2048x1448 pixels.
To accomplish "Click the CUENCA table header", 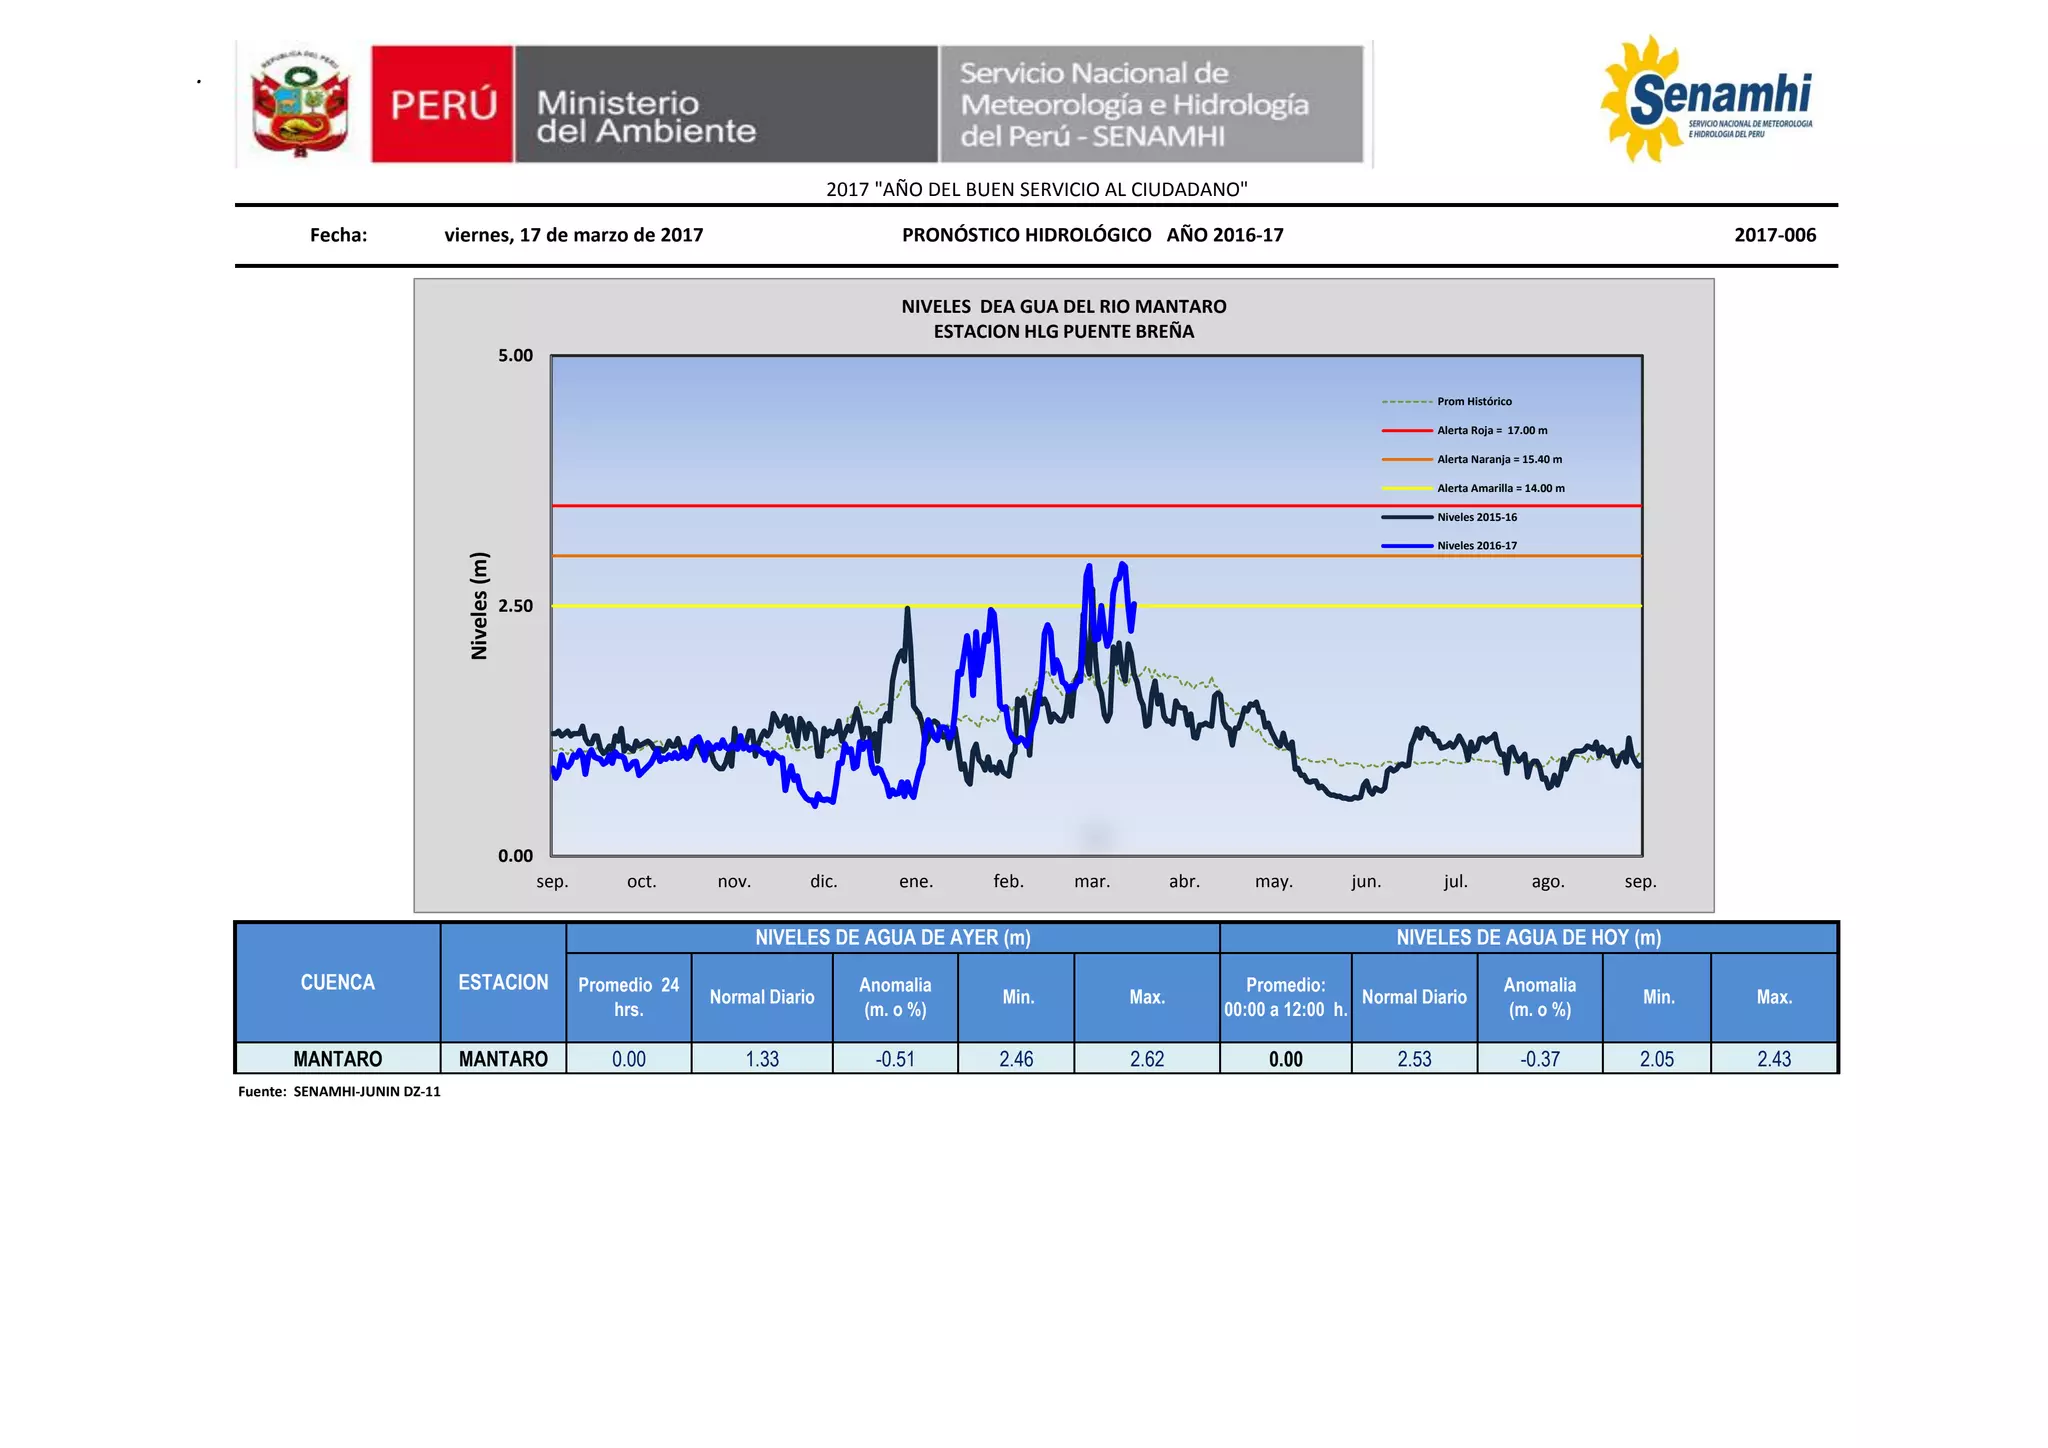I will pyautogui.click(x=338, y=982).
